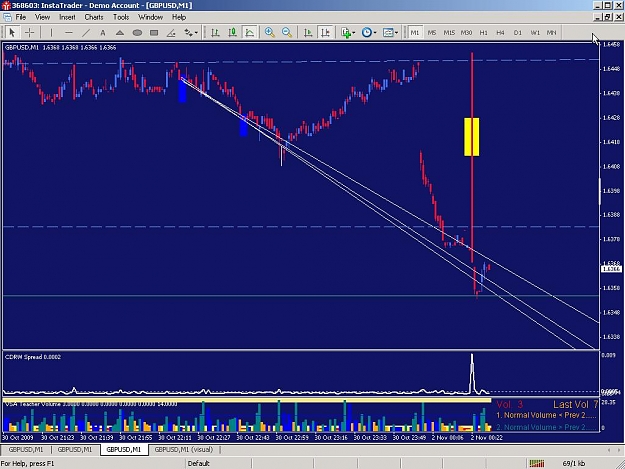The height and width of the screenshot is (469, 625).
Task: Open the Charts menu
Action: point(94,17)
